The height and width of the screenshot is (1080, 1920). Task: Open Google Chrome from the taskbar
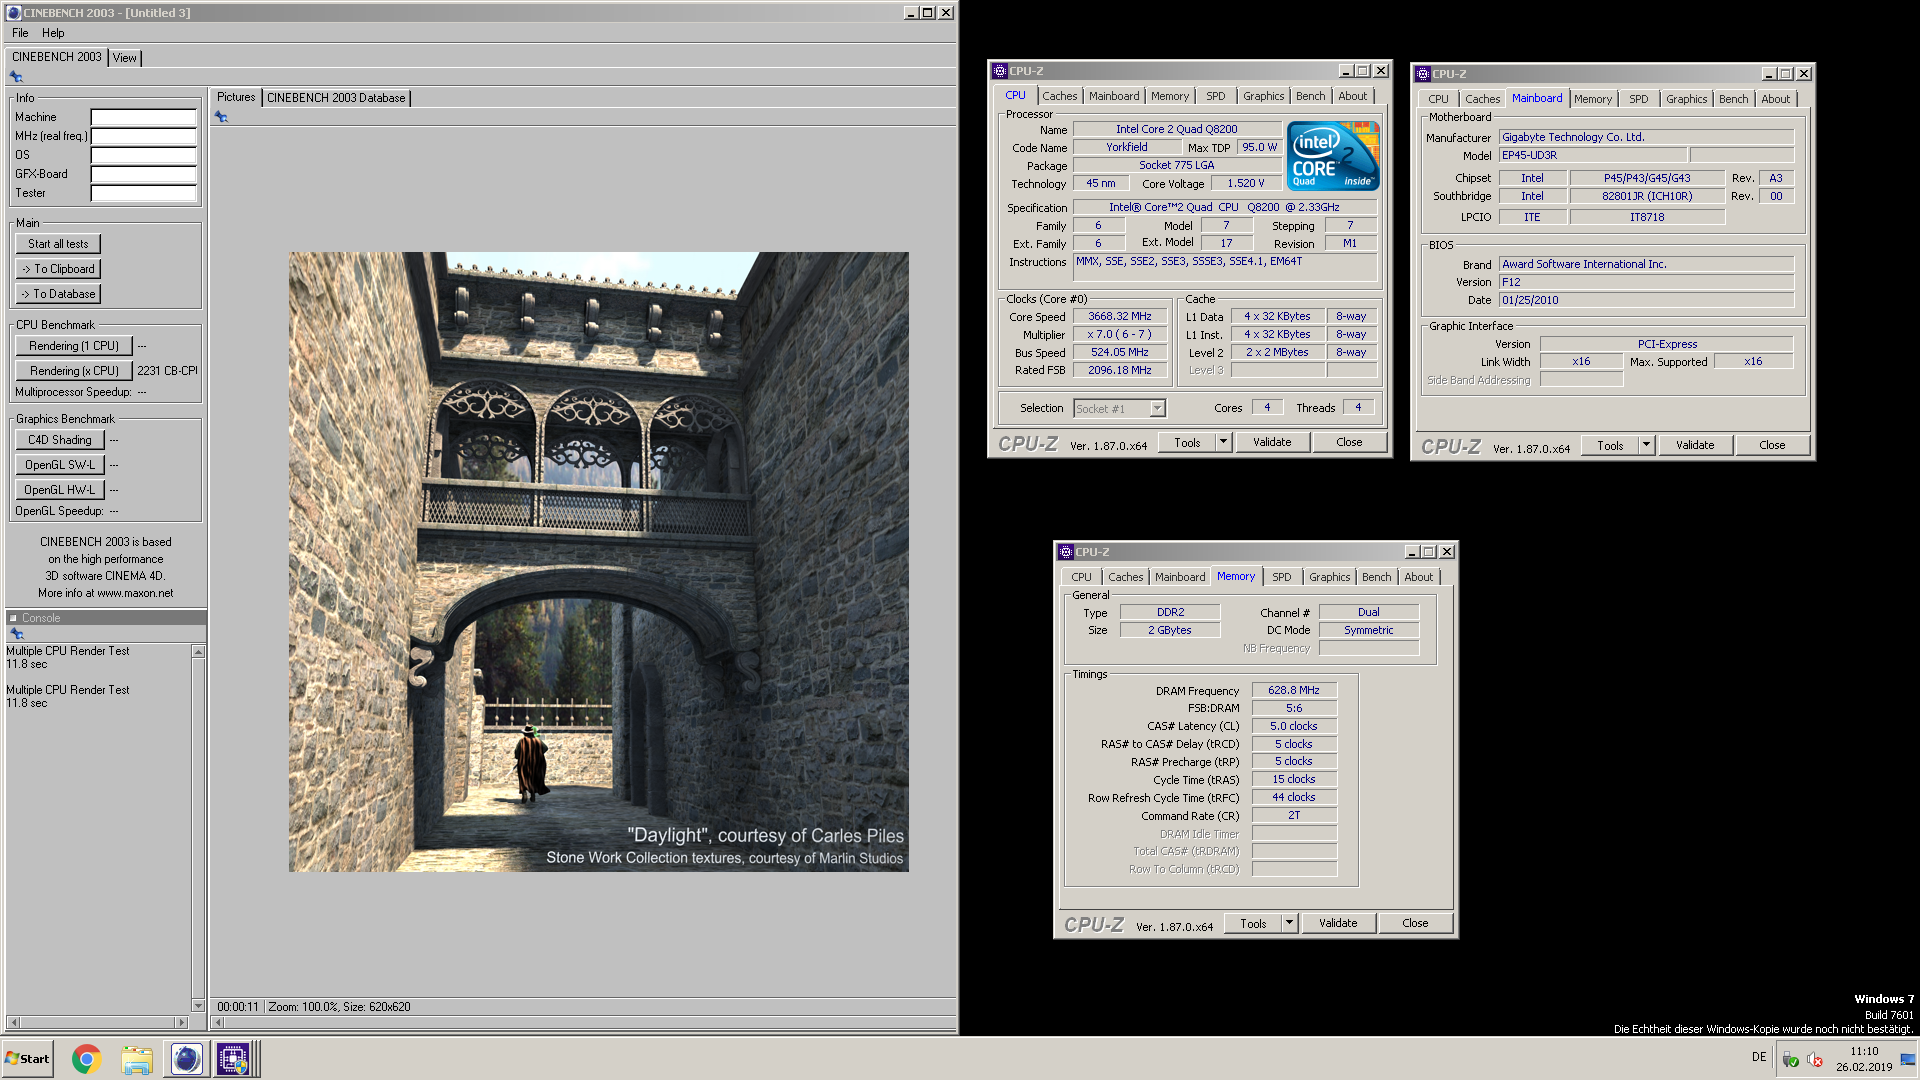tap(87, 1059)
